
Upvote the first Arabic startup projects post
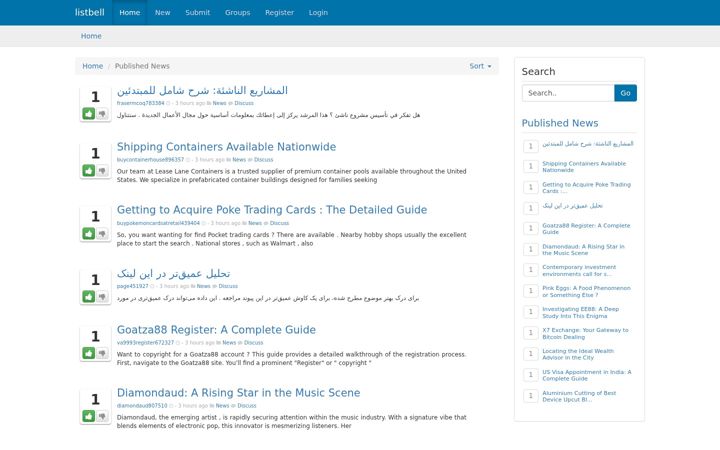point(89,113)
